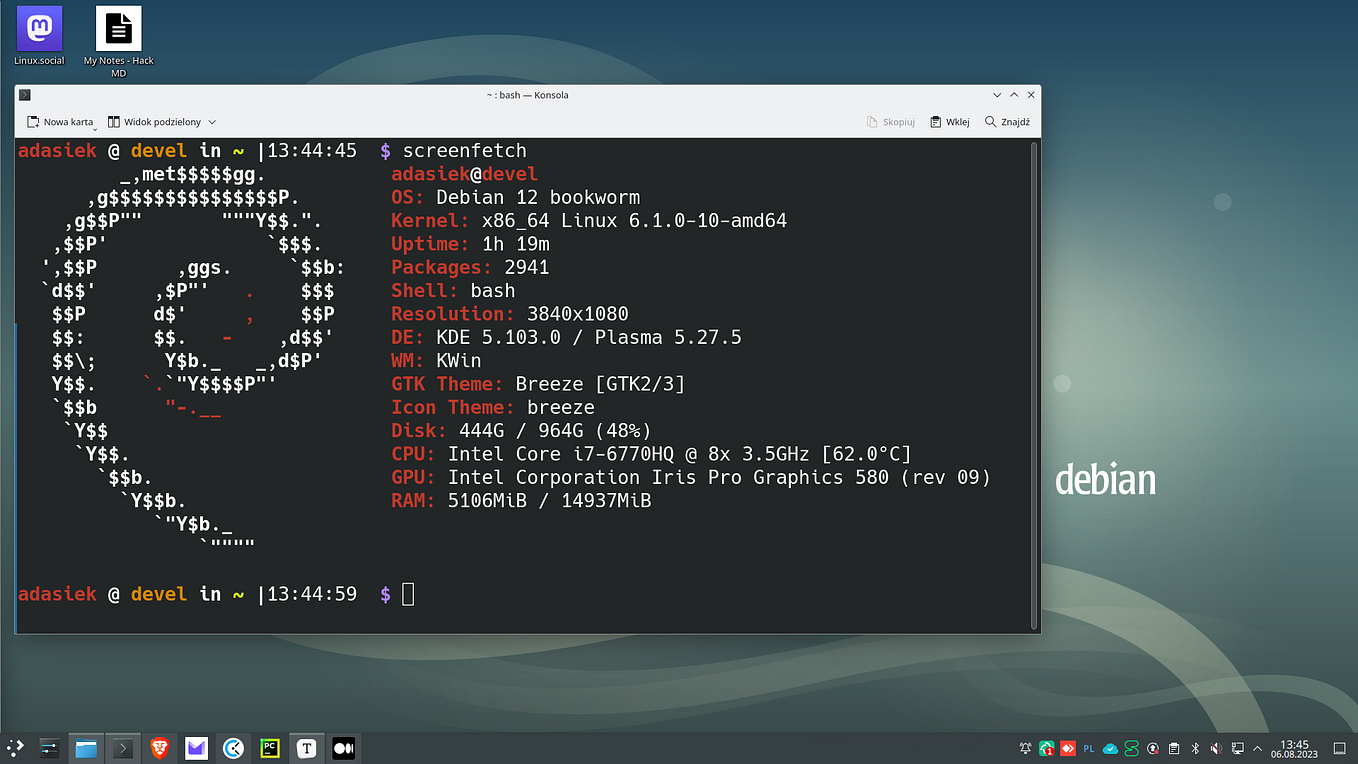Open the Plasma application launcher menu
The height and width of the screenshot is (764, 1358).
(15, 747)
